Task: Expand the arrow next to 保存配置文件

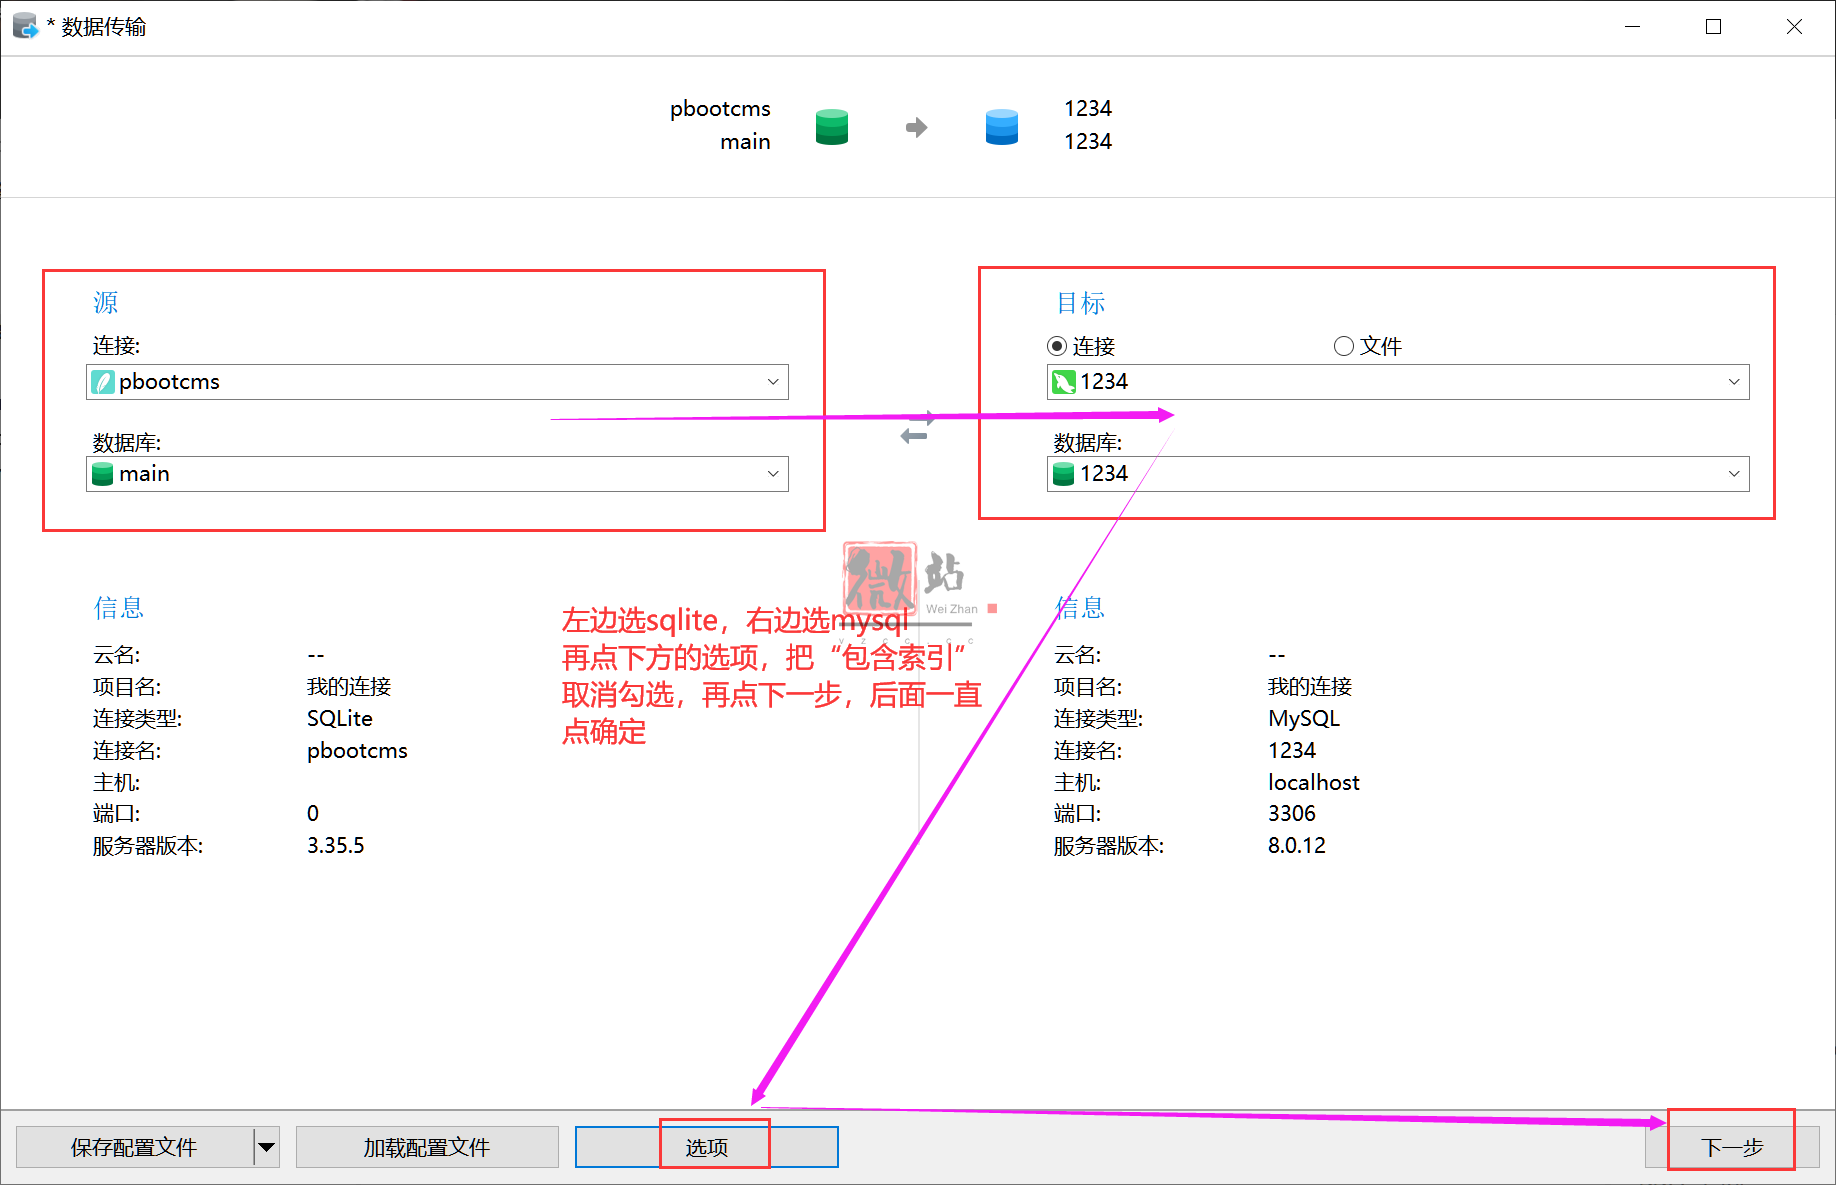Action: point(266,1147)
